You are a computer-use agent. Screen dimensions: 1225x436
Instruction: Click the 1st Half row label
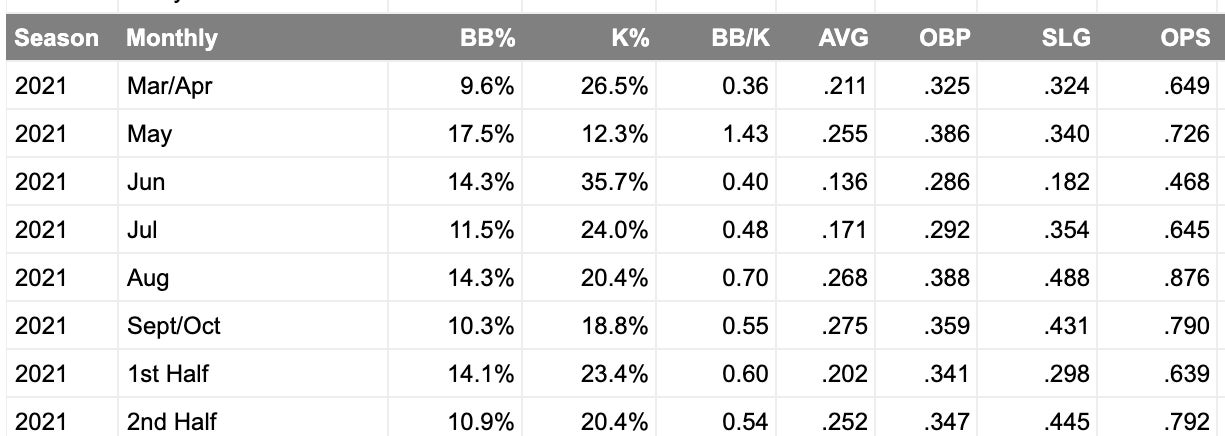168,374
